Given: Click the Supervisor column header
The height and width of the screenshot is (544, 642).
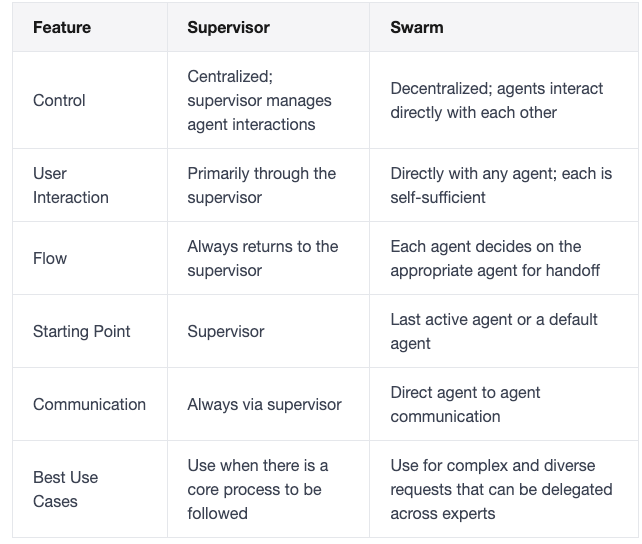Looking at the screenshot, I should 228,27.
